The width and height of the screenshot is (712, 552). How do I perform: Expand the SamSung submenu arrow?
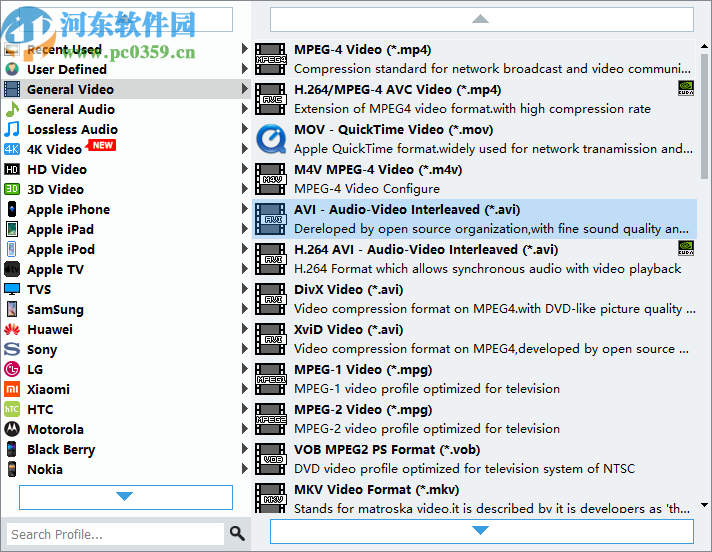(x=244, y=309)
